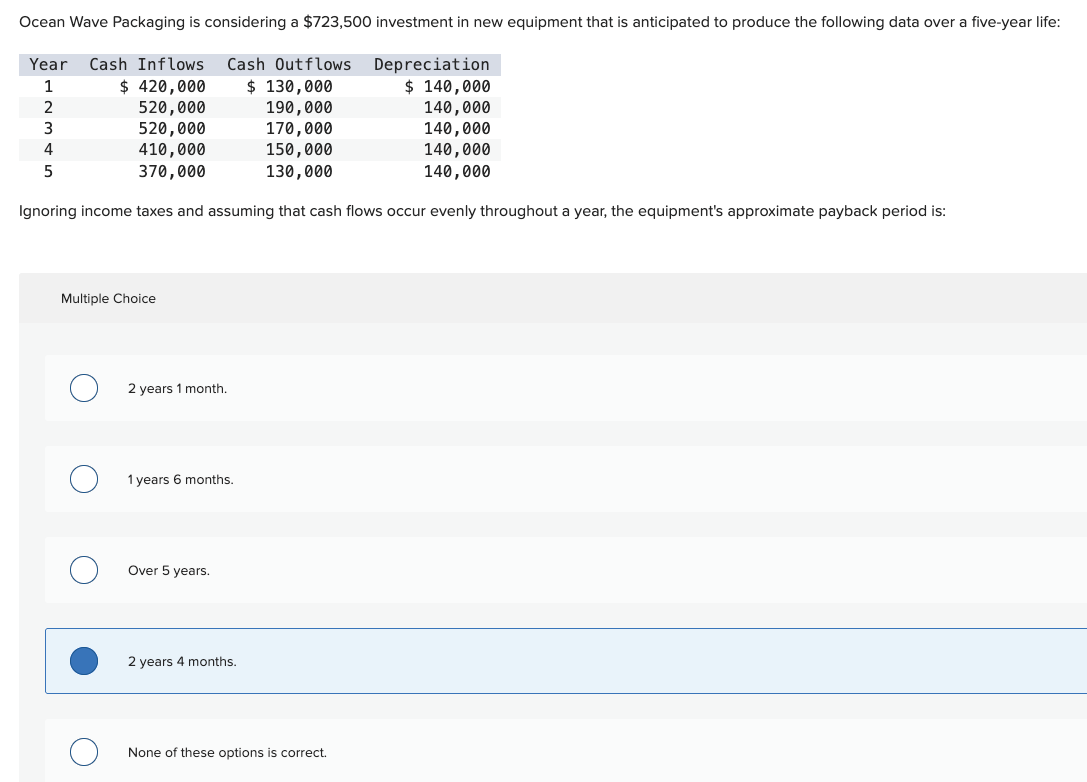Click the '190,000' cash outflow cell

[x=299, y=107]
